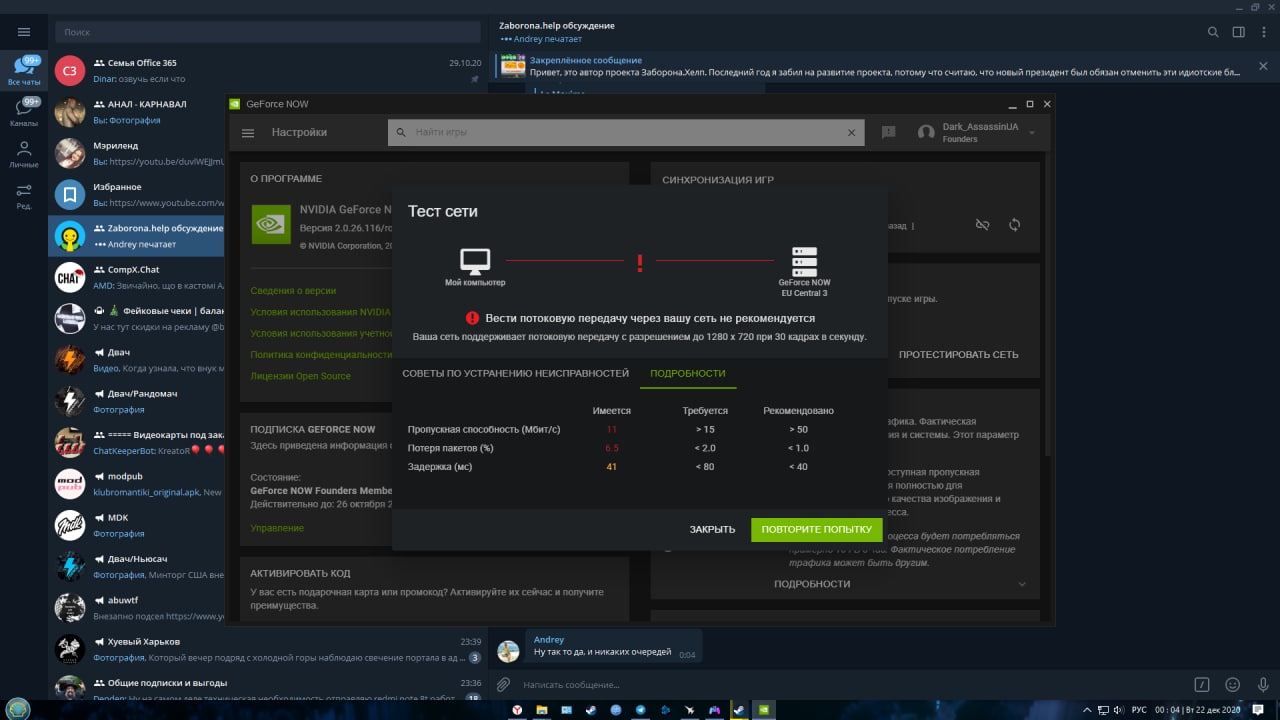Click the 'Написать сообщение' message field

850,685
